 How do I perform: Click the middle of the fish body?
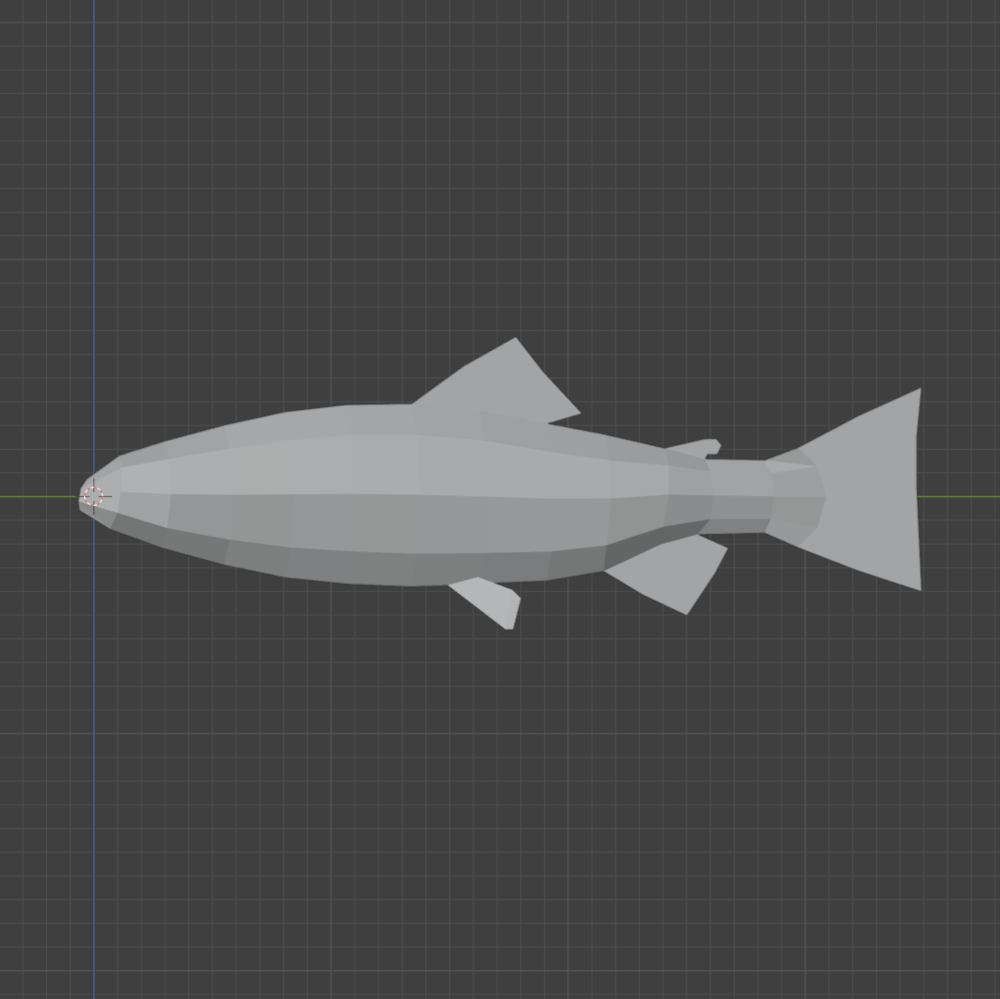click(x=415, y=494)
